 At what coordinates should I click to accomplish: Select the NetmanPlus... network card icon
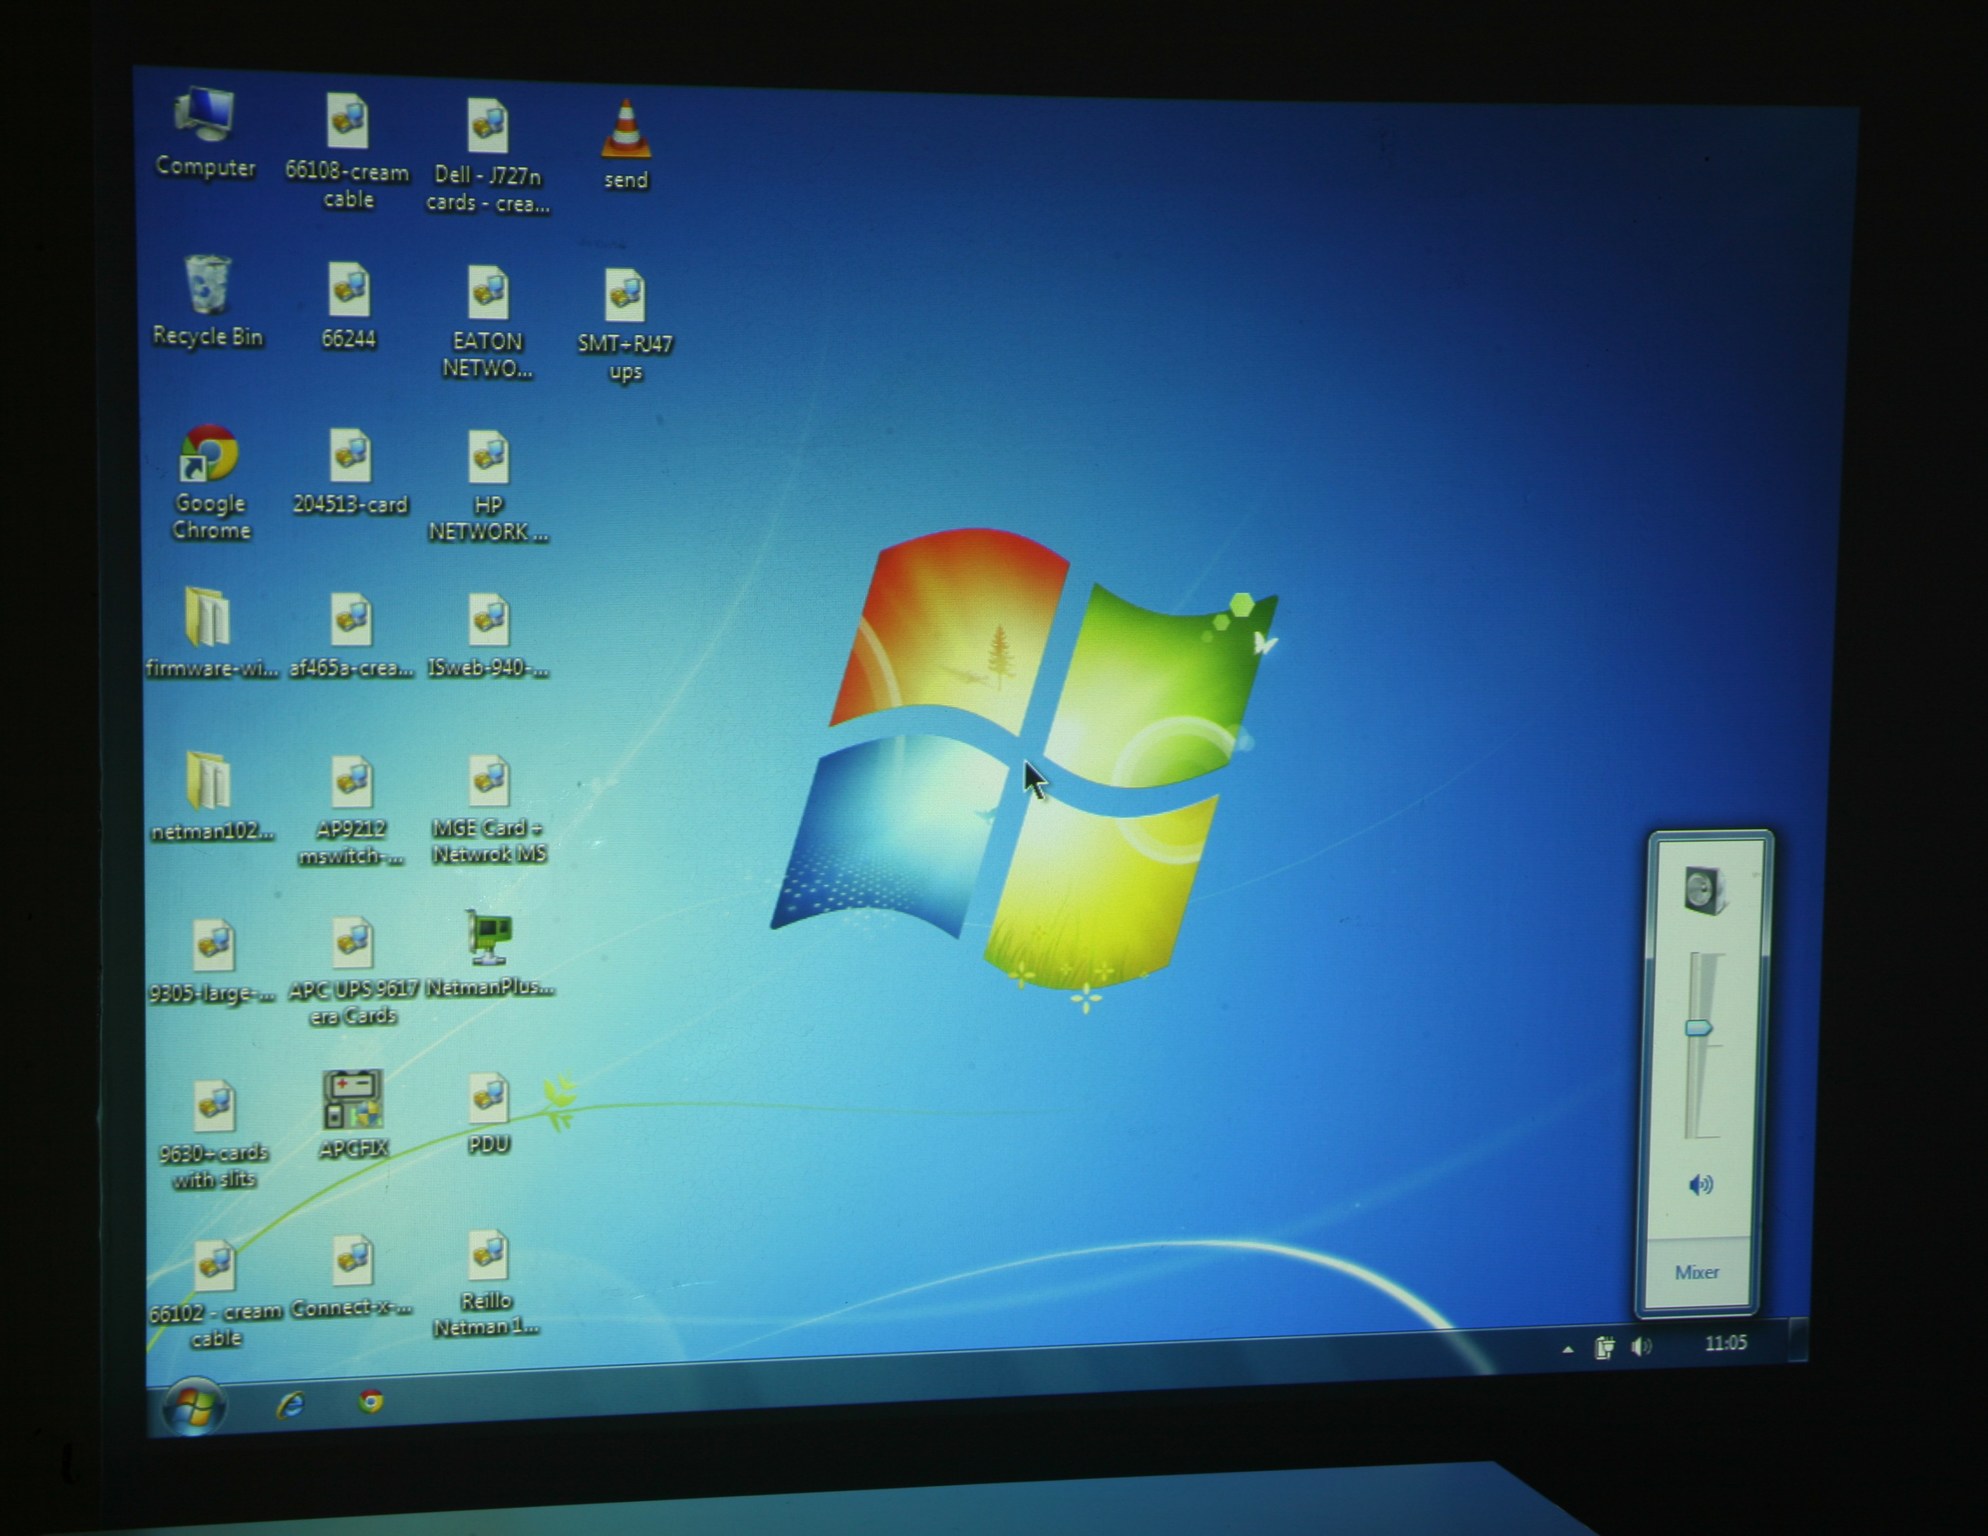pos(489,954)
